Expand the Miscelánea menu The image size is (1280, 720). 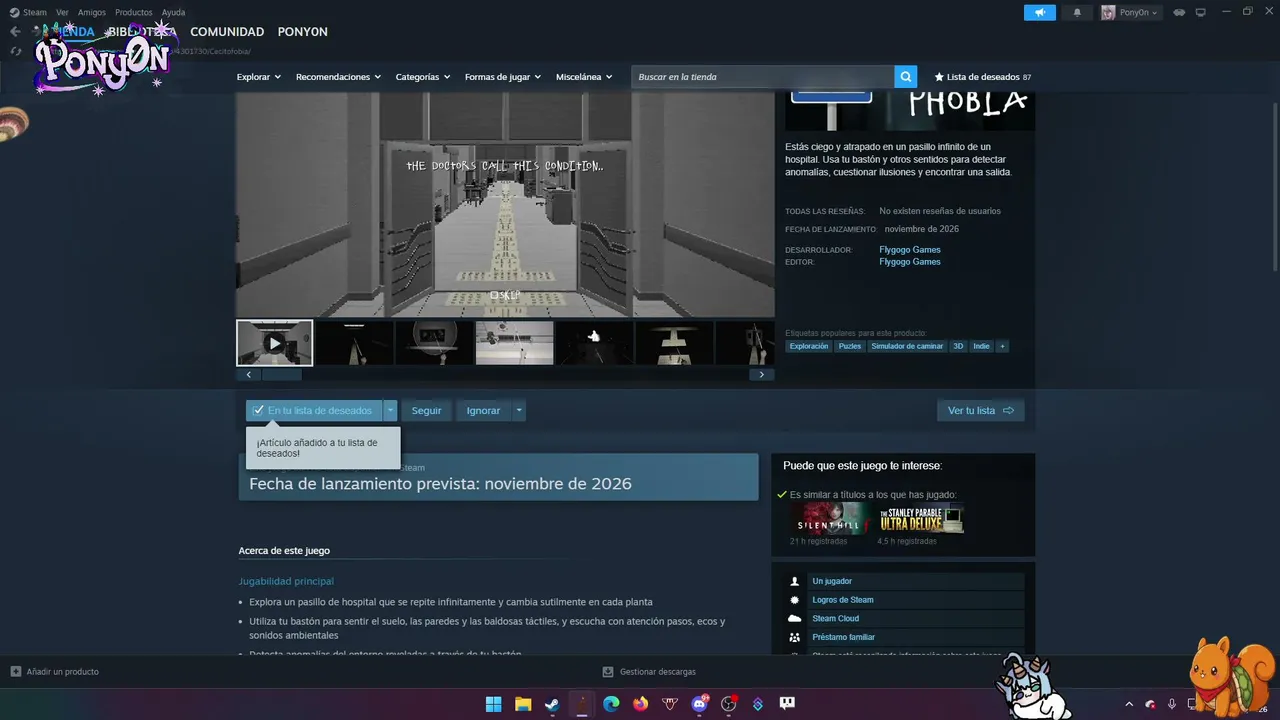point(584,77)
